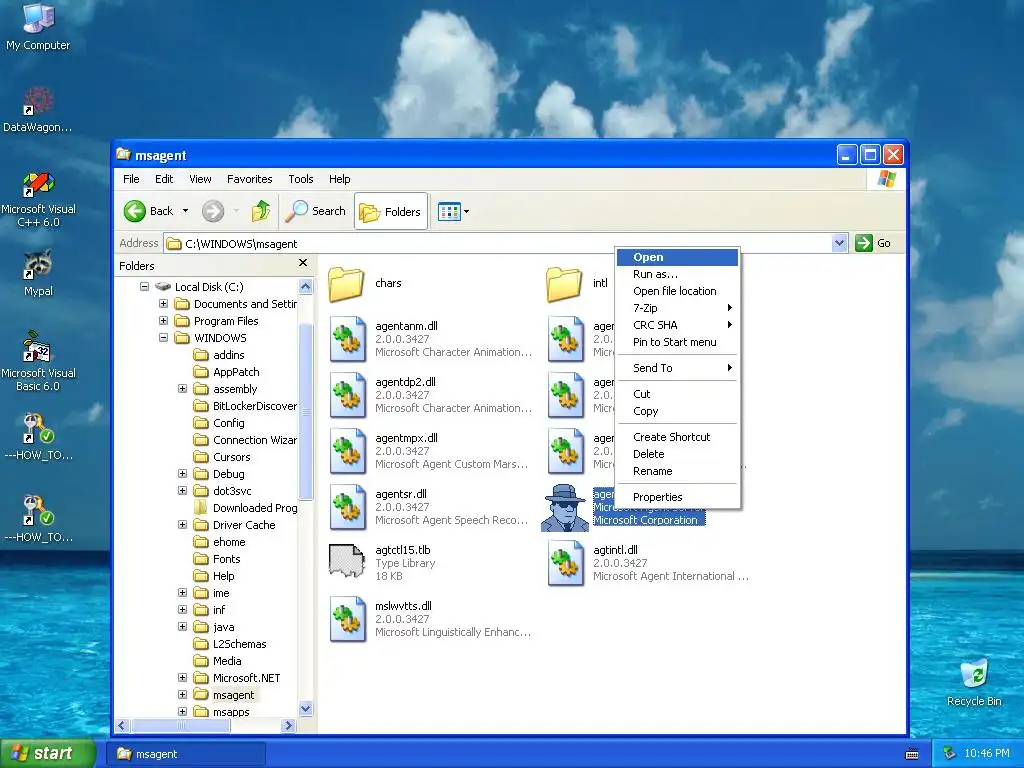1024x768 pixels.
Task: Choose Pin to Start menu
Action: point(677,342)
